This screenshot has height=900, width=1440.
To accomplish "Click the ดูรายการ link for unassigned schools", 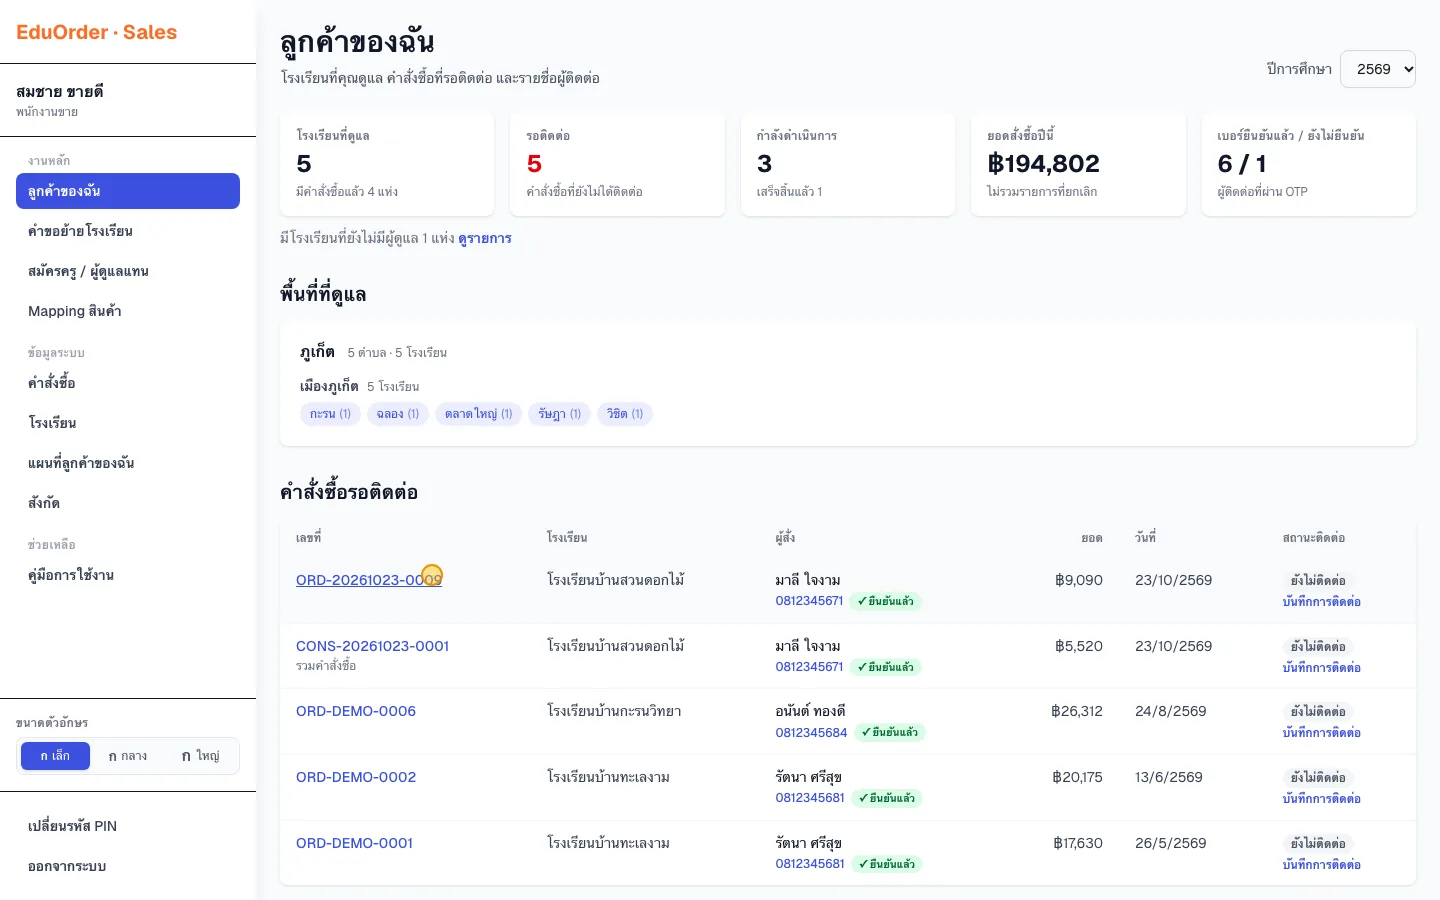I will pos(485,238).
